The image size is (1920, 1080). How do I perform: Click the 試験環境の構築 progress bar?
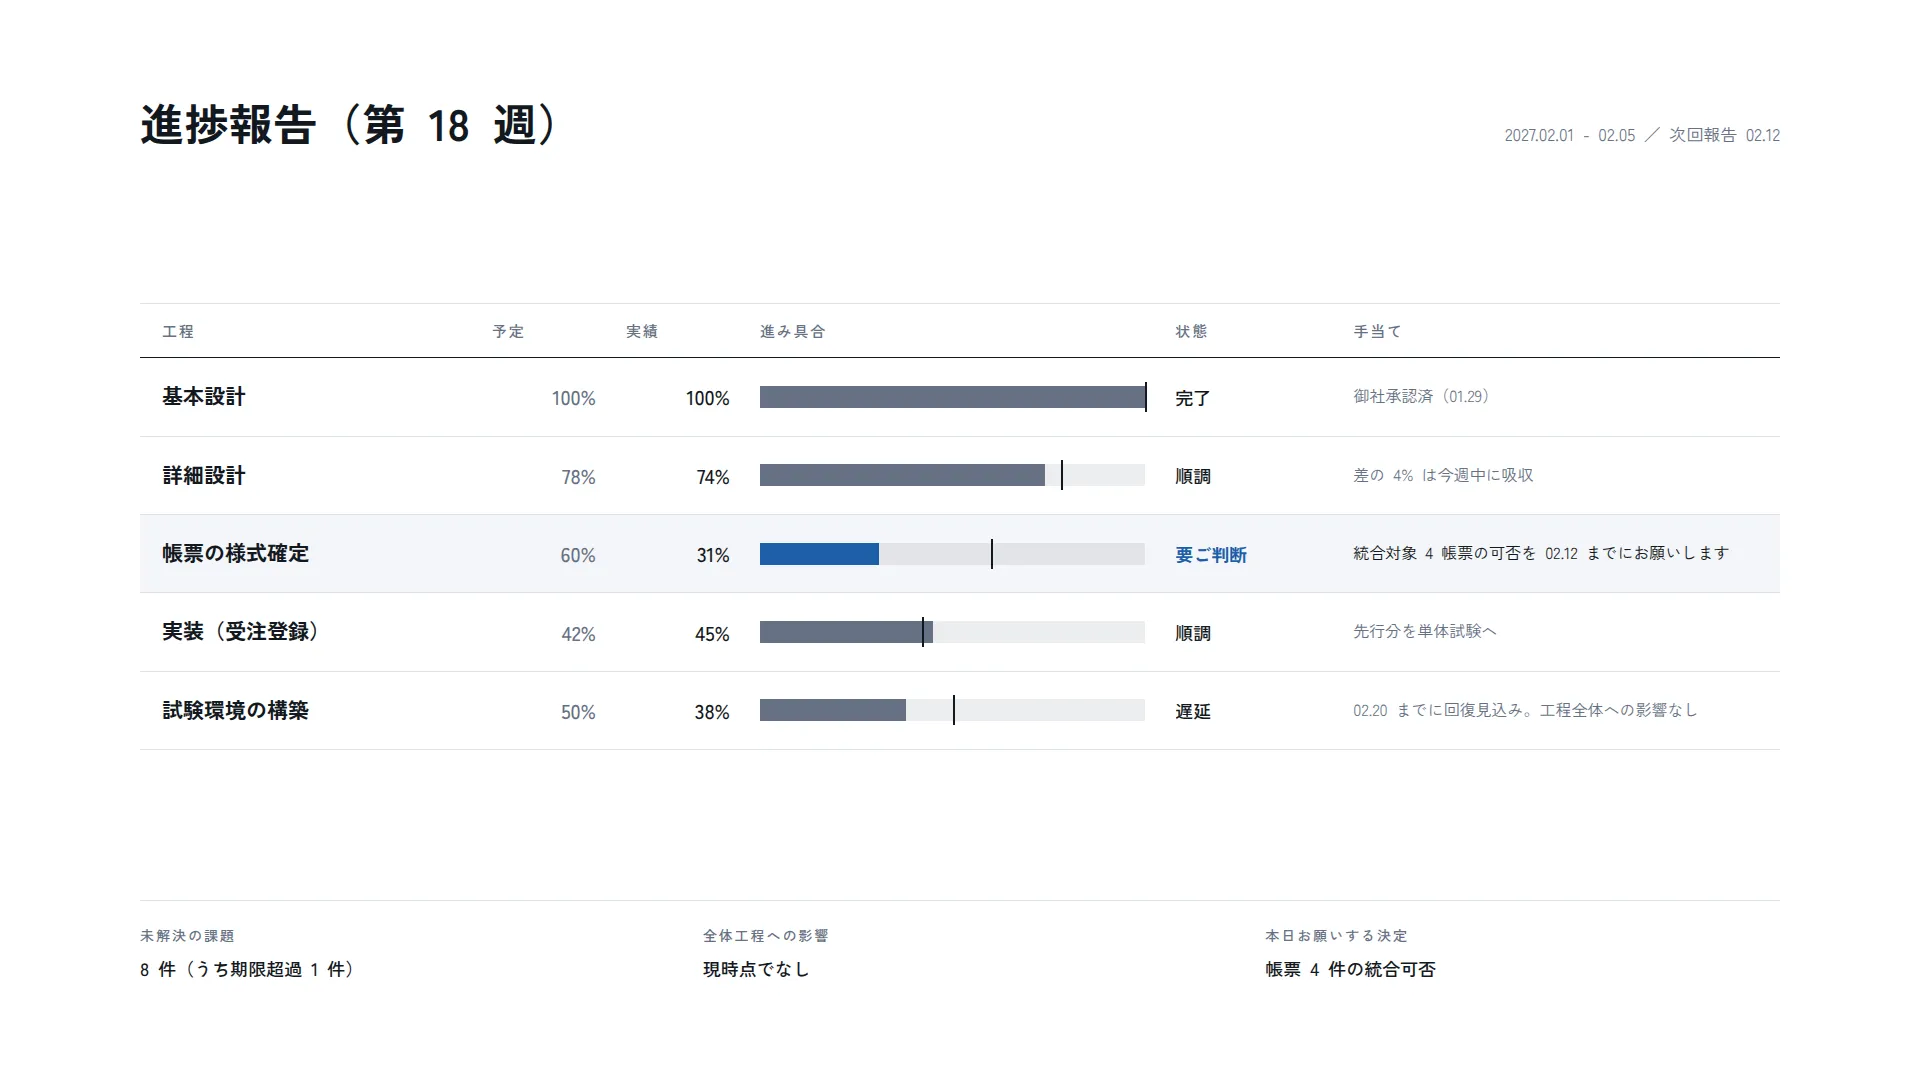pyautogui.click(x=952, y=710)
